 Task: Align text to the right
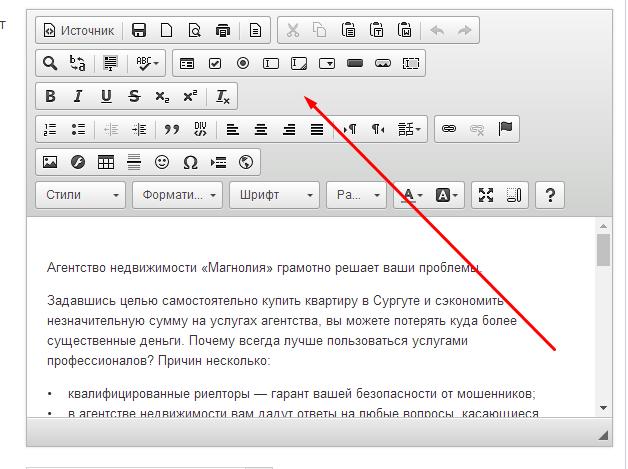[x=289, y=129]
